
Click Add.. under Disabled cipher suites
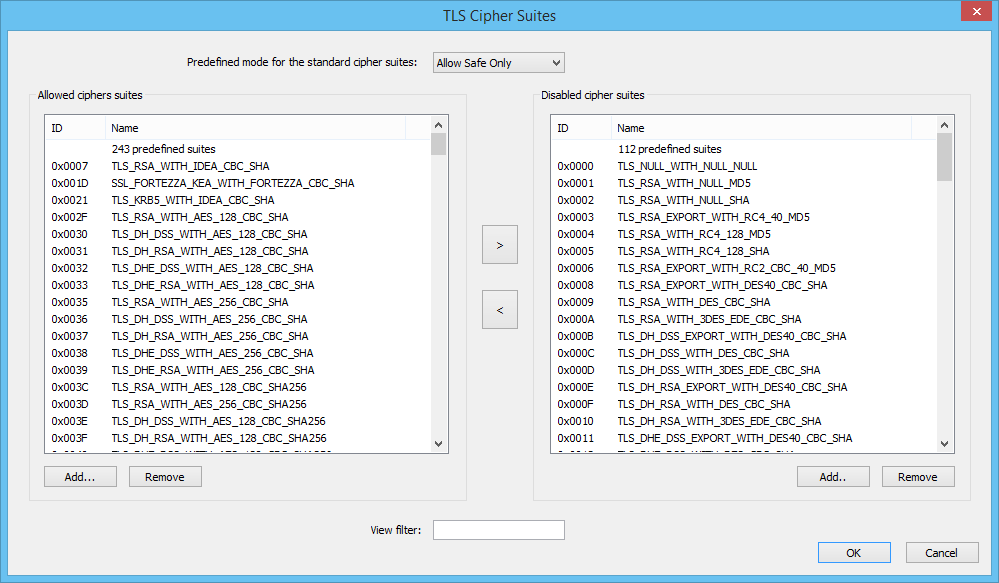click(x=833, y=477)
